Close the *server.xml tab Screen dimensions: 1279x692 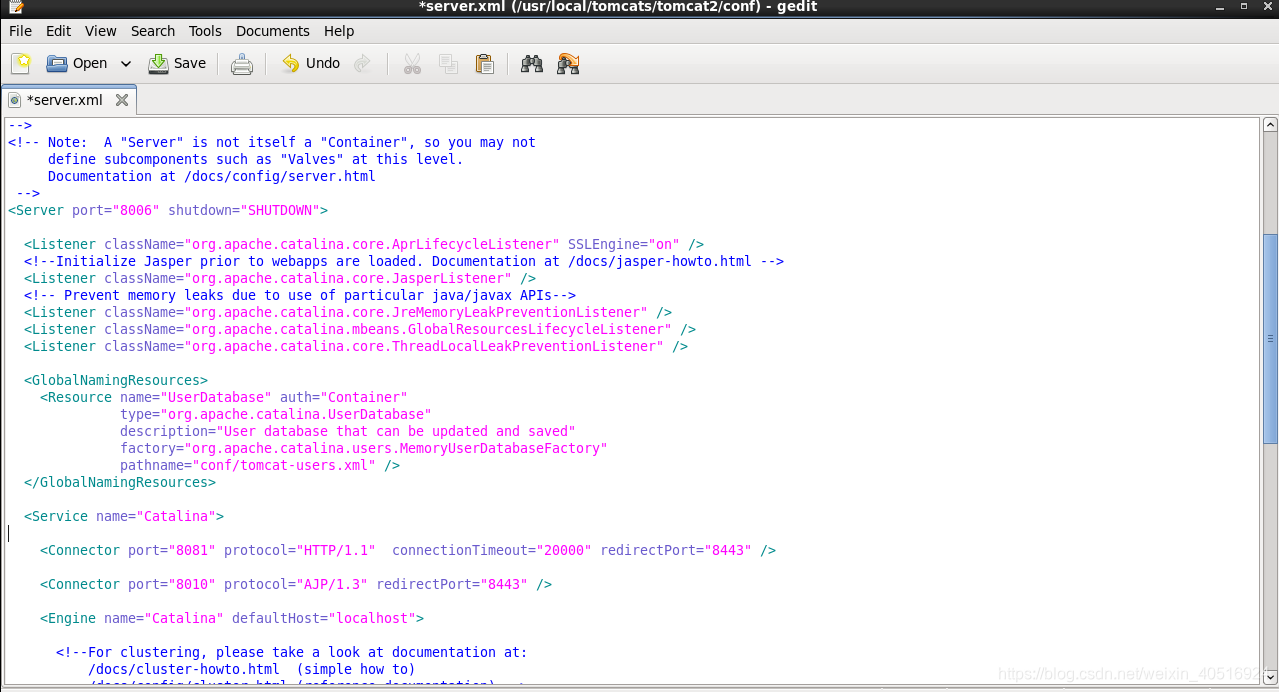pyautogui.click(x=122, y=100)
